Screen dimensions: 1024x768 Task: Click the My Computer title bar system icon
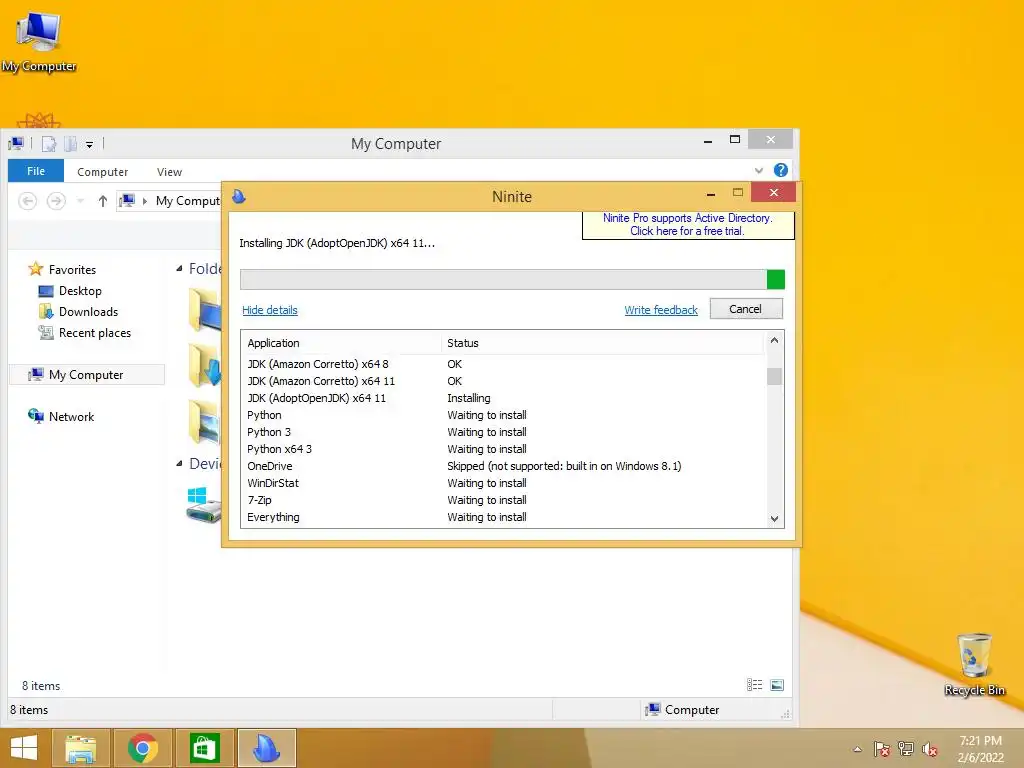point(16,144)
